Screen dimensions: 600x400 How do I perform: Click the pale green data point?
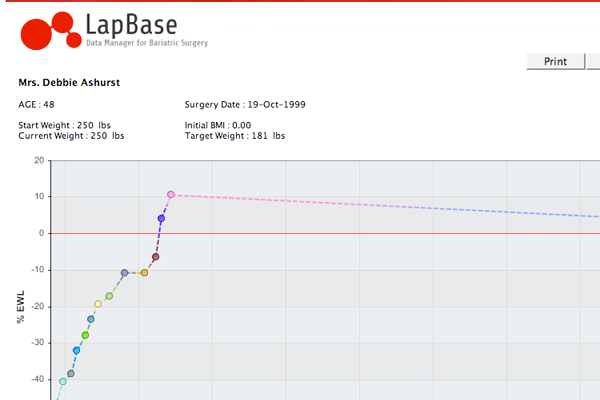tap(109, 296)
